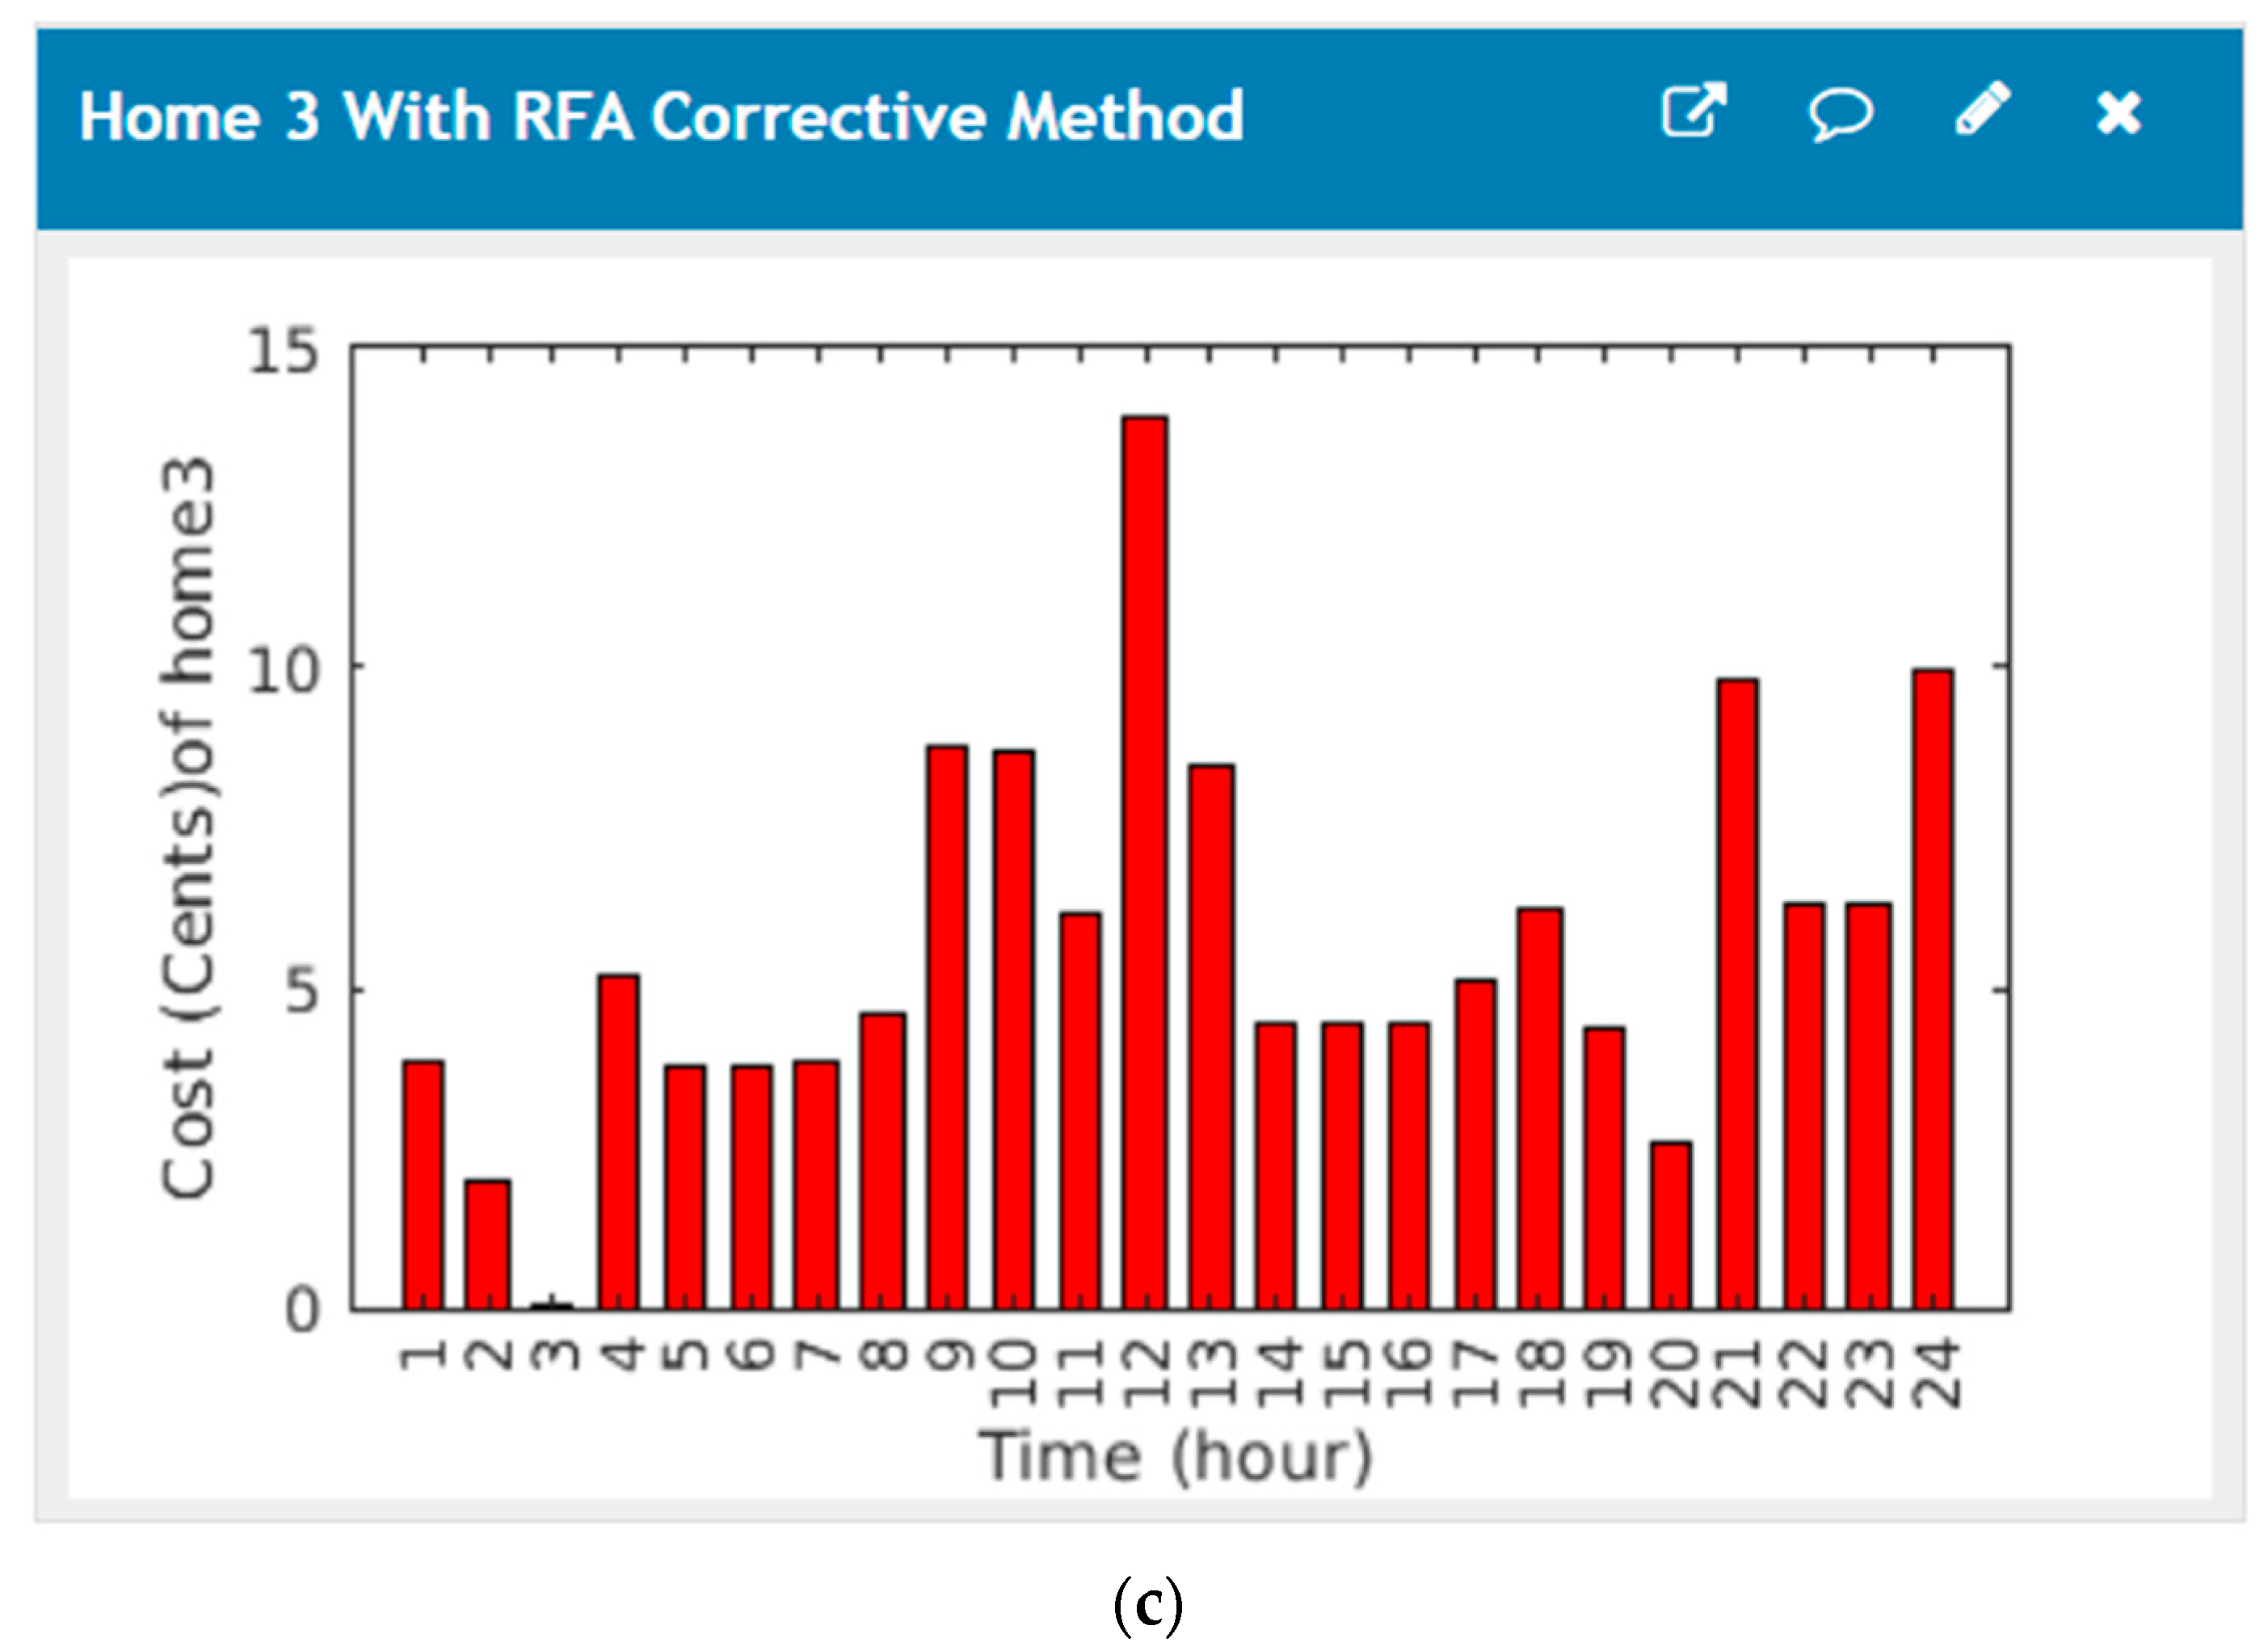The image size is (2268, 1651).
Task: Click the red bar for hour 9
Action: [x=946, y=1028]
